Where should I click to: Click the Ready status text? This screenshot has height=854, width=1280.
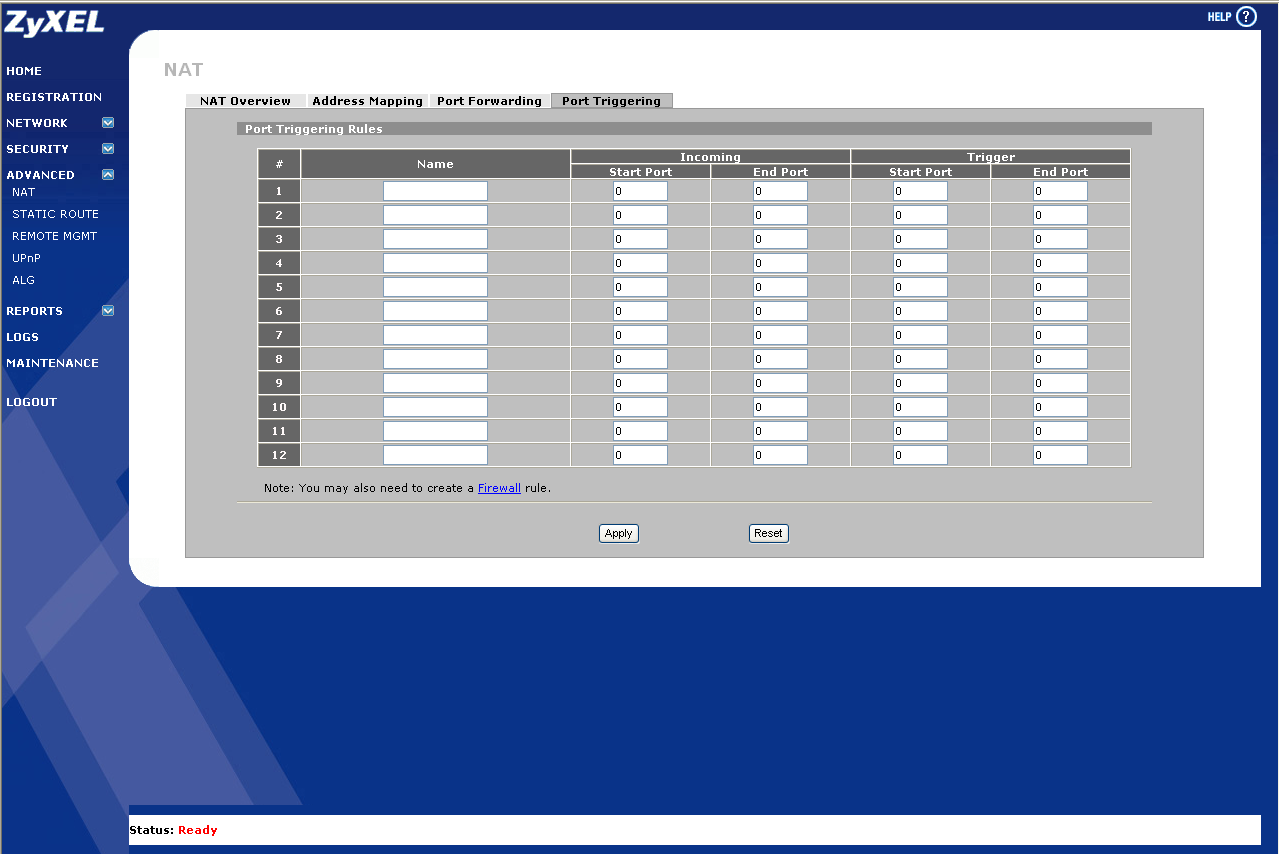(198, 830)
